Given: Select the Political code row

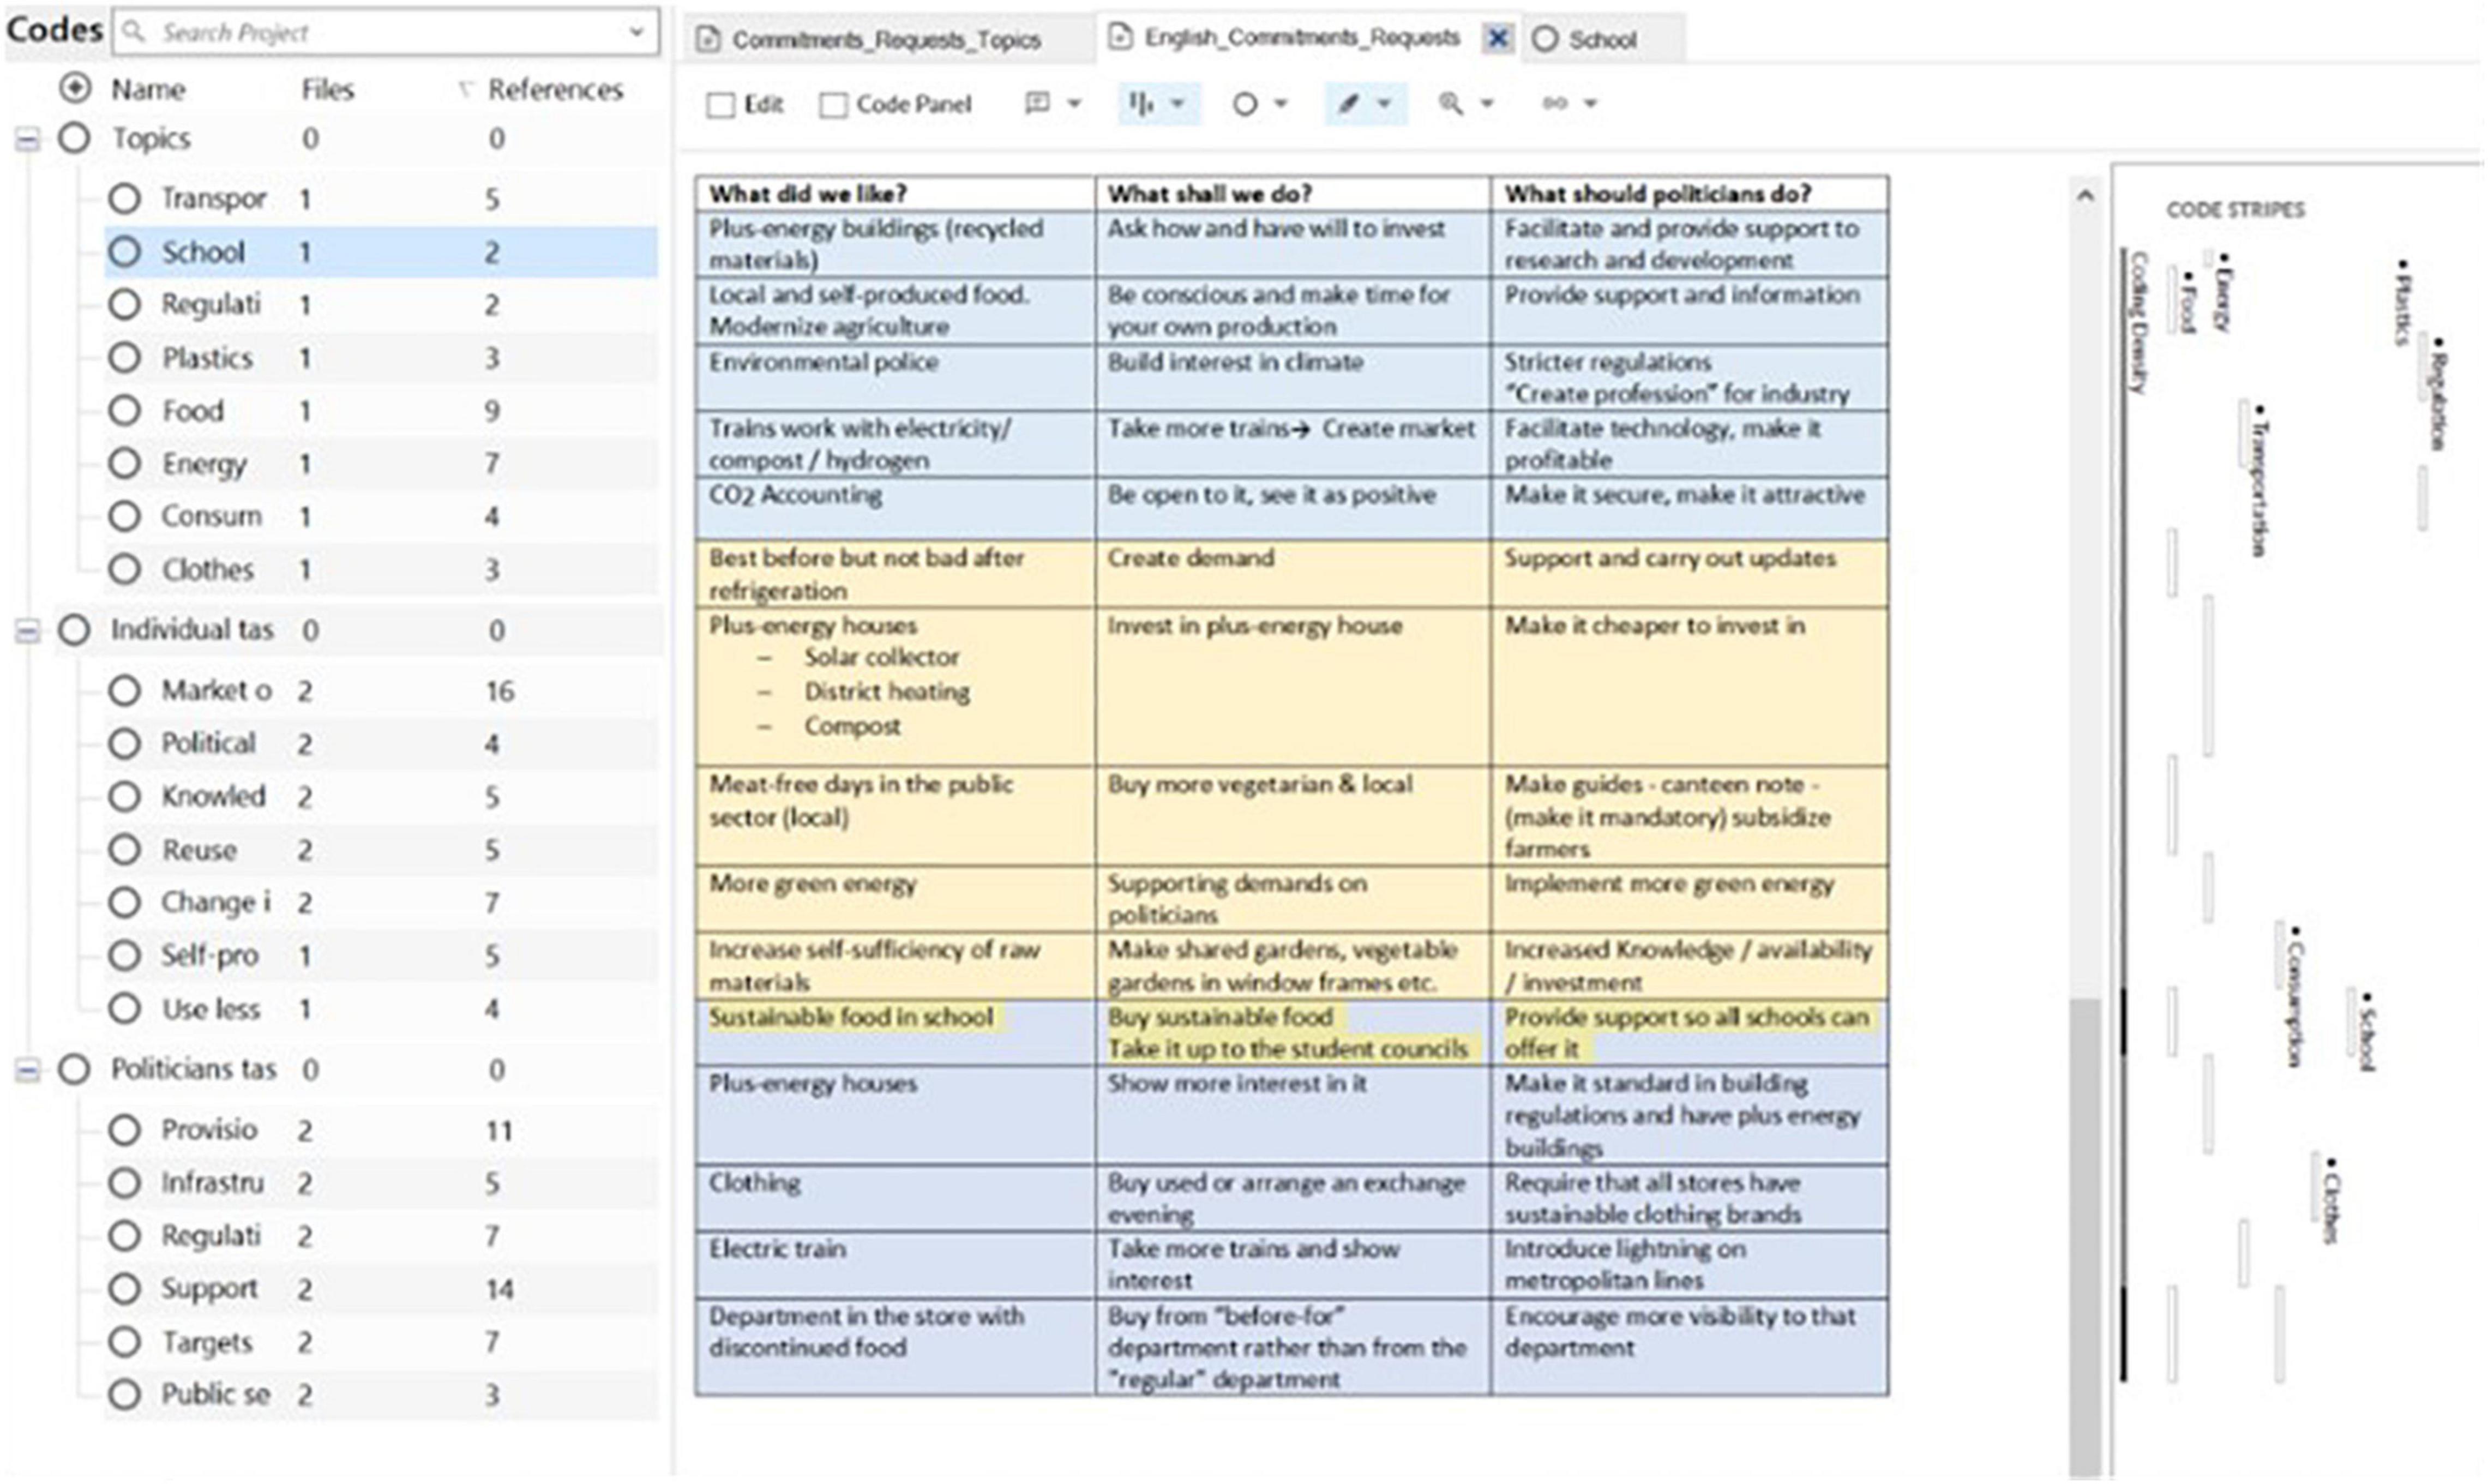Looking at the screenshot, I should point(381,743).
